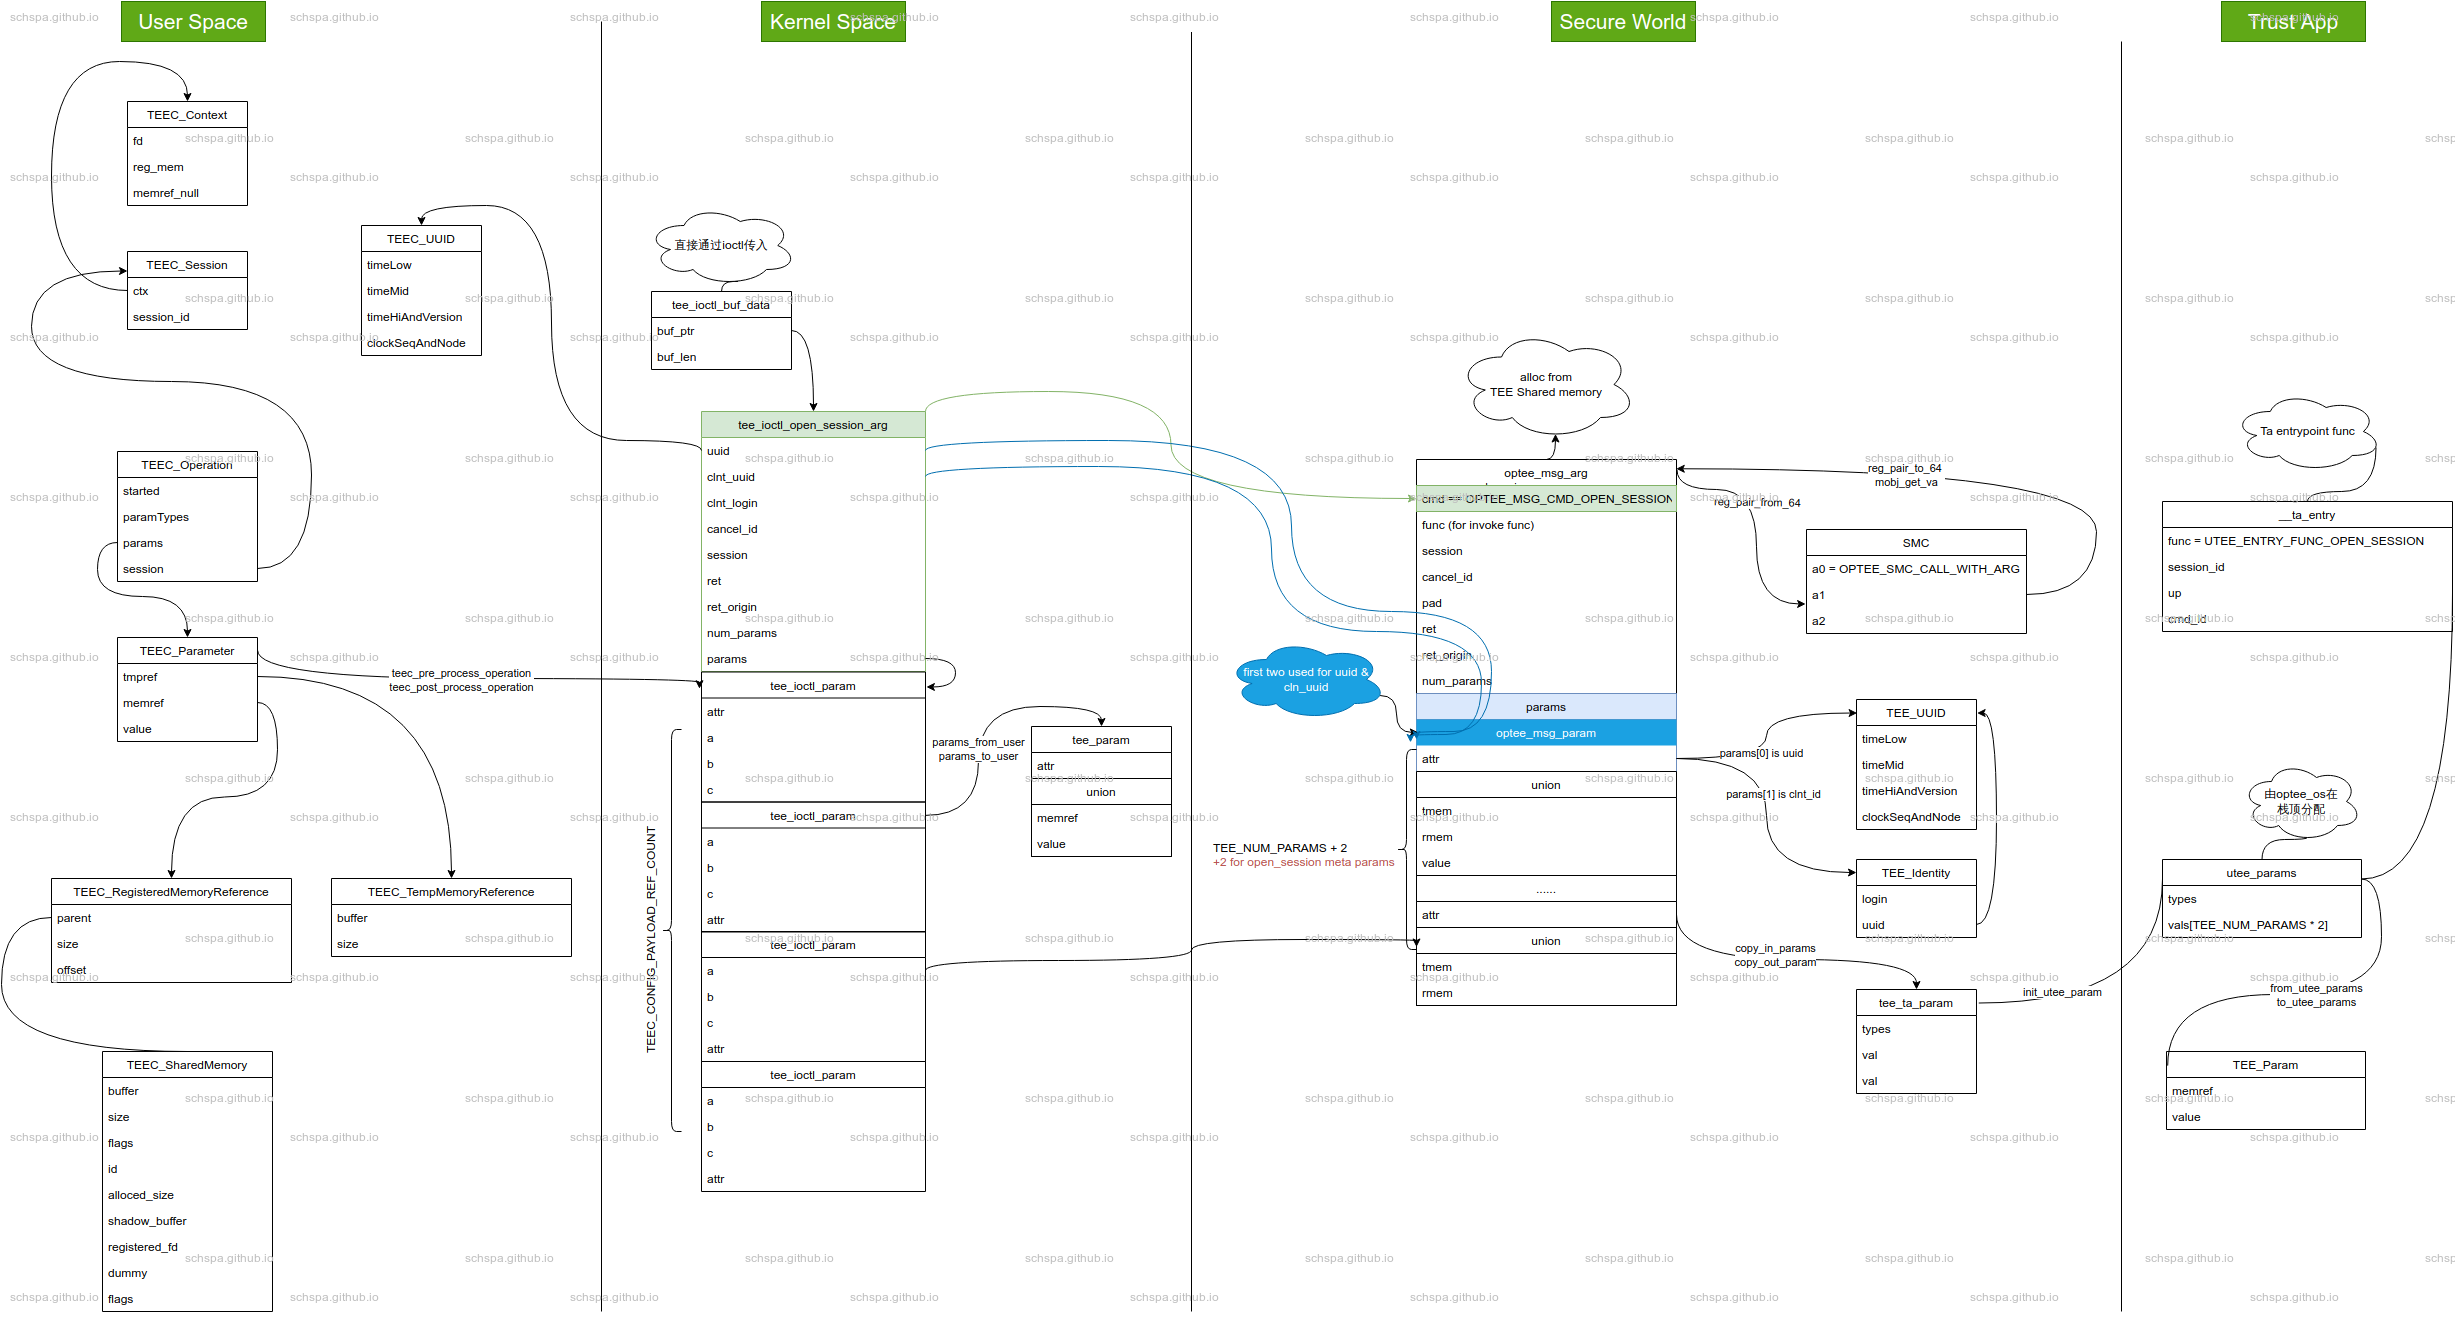Select the Trust App header label

[x=2292, y=22]
